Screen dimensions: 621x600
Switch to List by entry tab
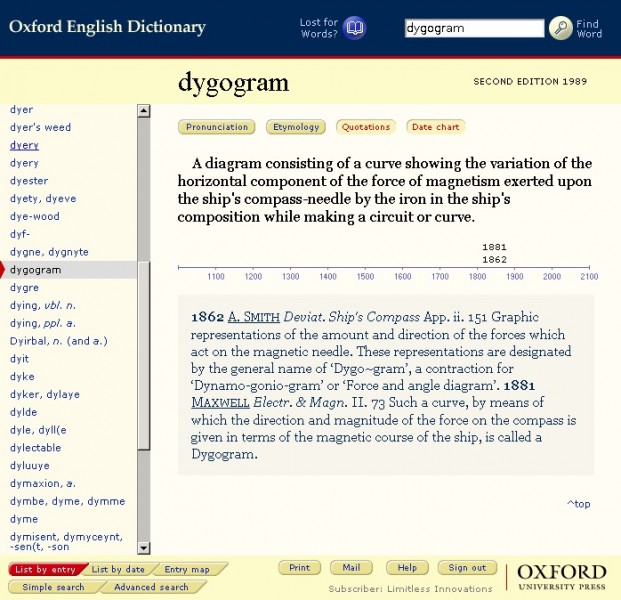pyautogui.click(x=45, y=569)
